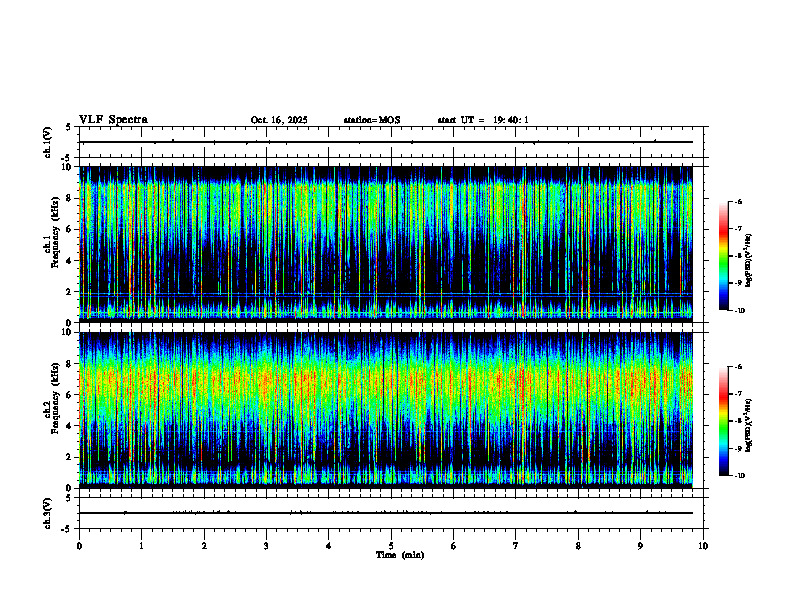Image resolution: width=792 pixels, height=612 pixels.
Task: Click the "start UT = 19:40: 1" text
Action: 483,120
